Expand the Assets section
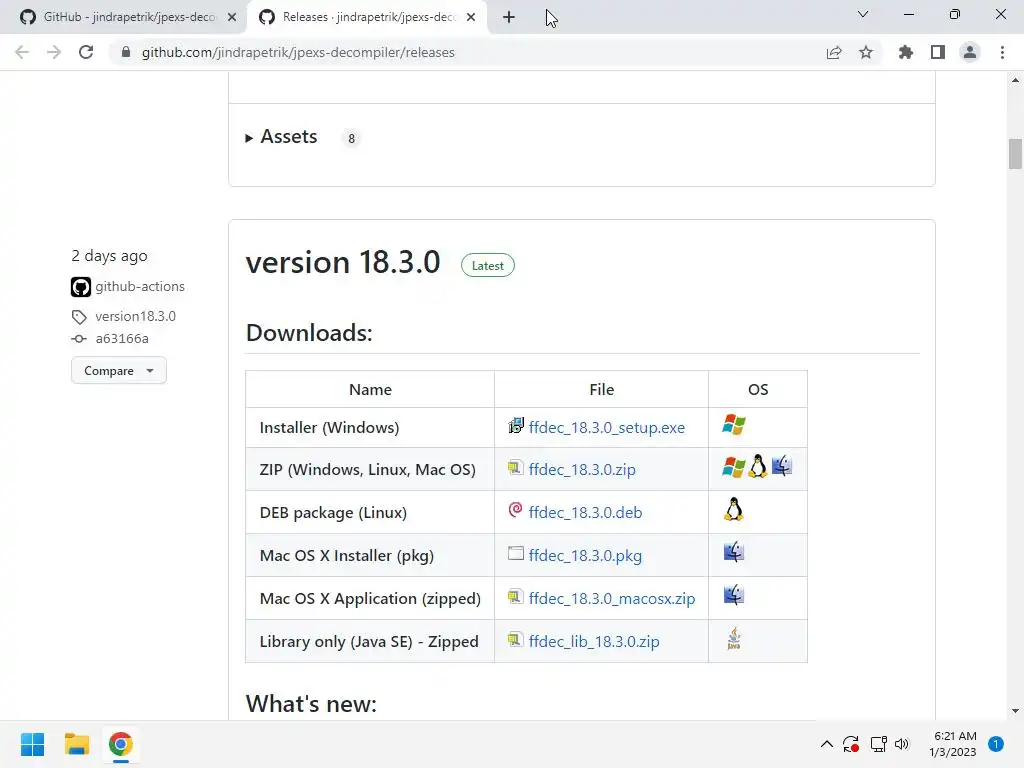Image resolution: width=1024 pixels, height=768 pixels. click(281, 136)
